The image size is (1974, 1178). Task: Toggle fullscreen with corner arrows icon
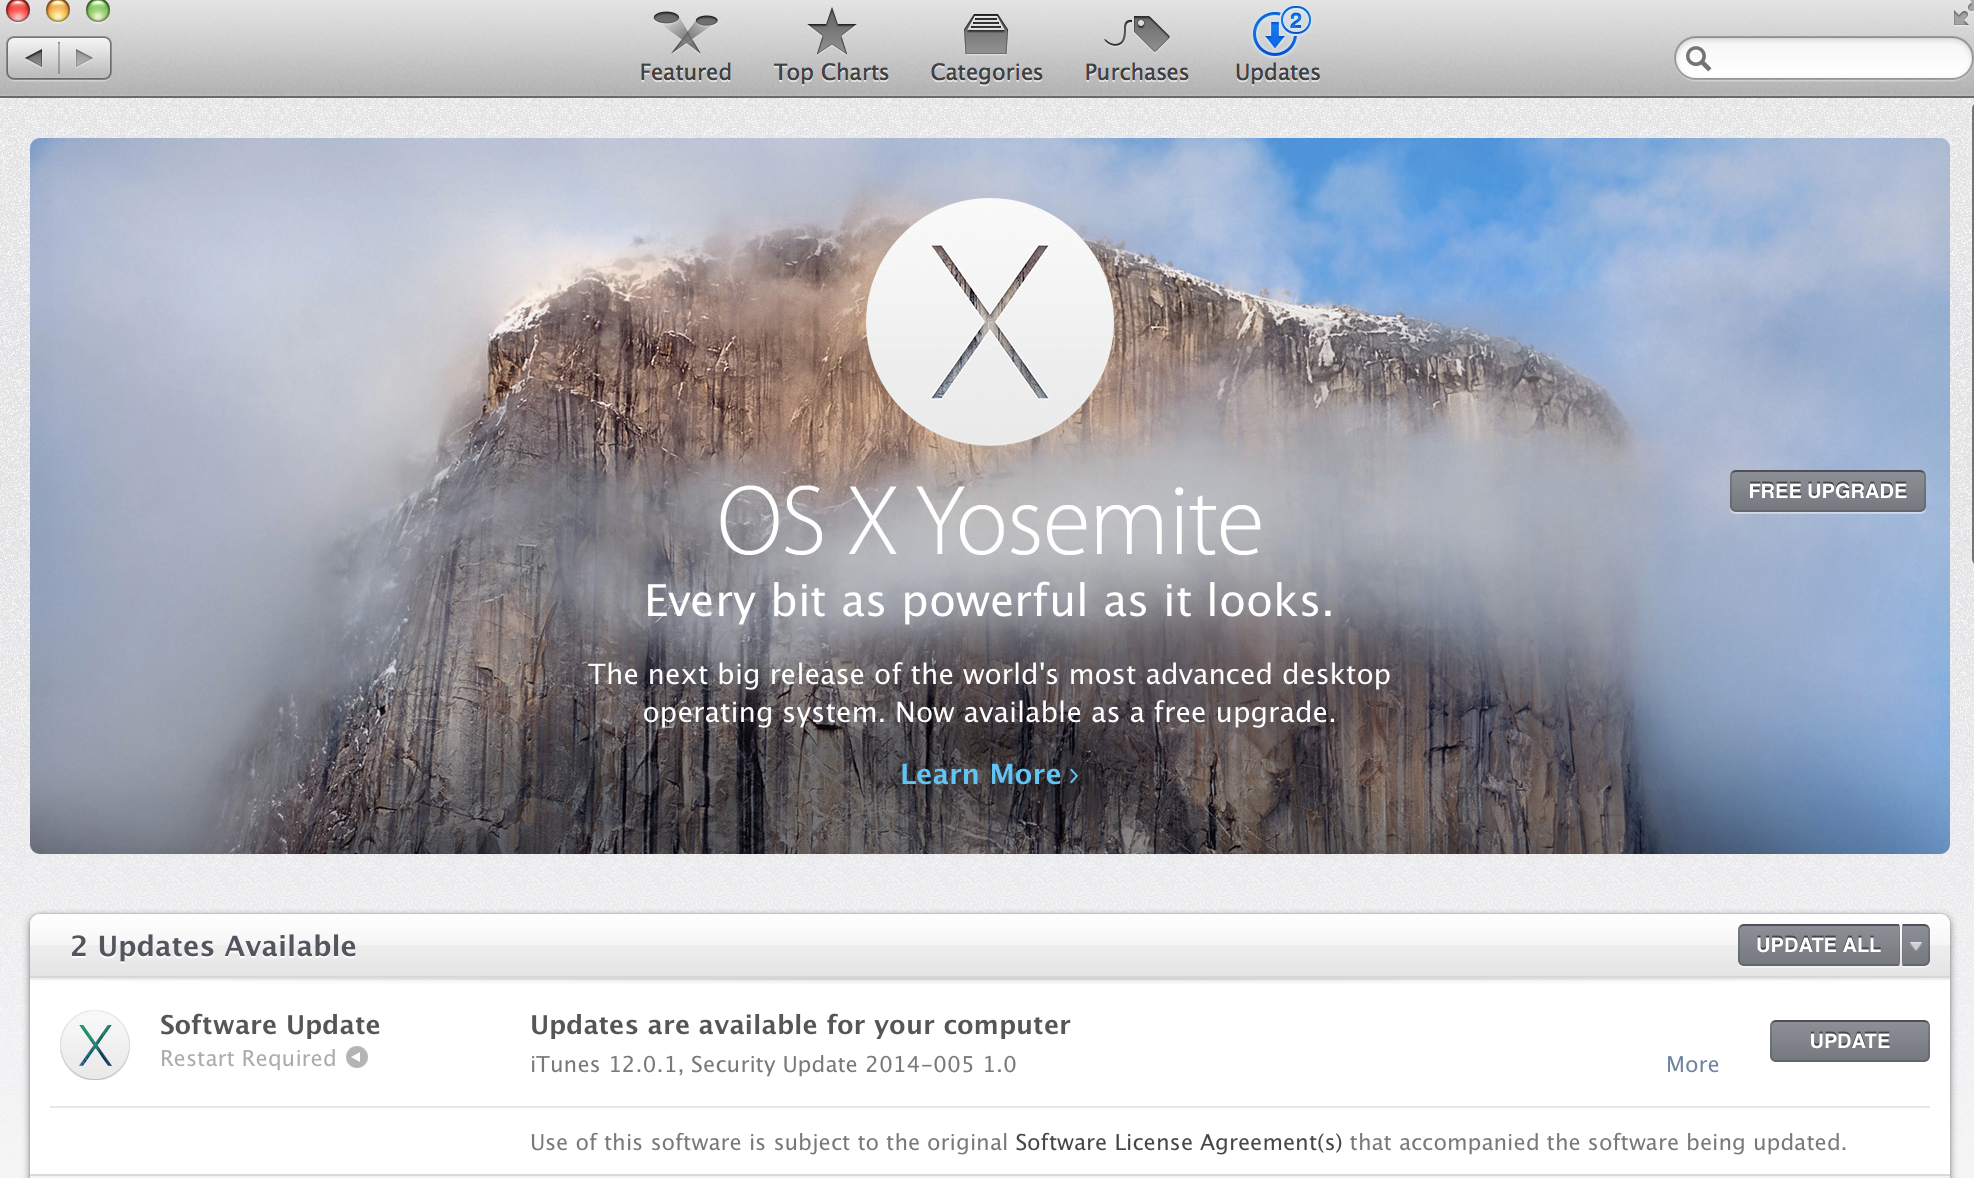tap(1961, 15)
